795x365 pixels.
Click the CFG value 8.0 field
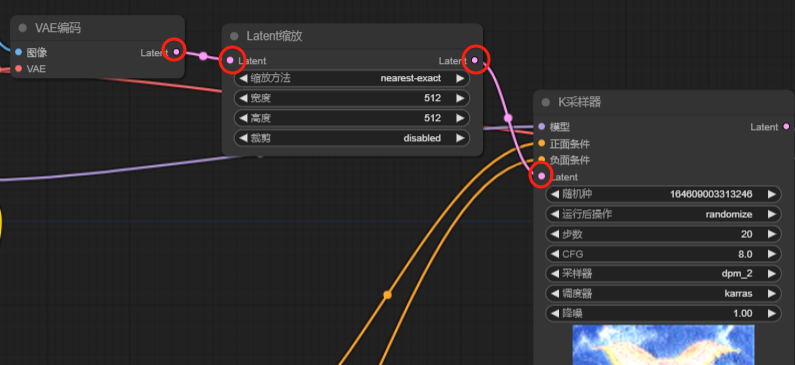point(663,254)
